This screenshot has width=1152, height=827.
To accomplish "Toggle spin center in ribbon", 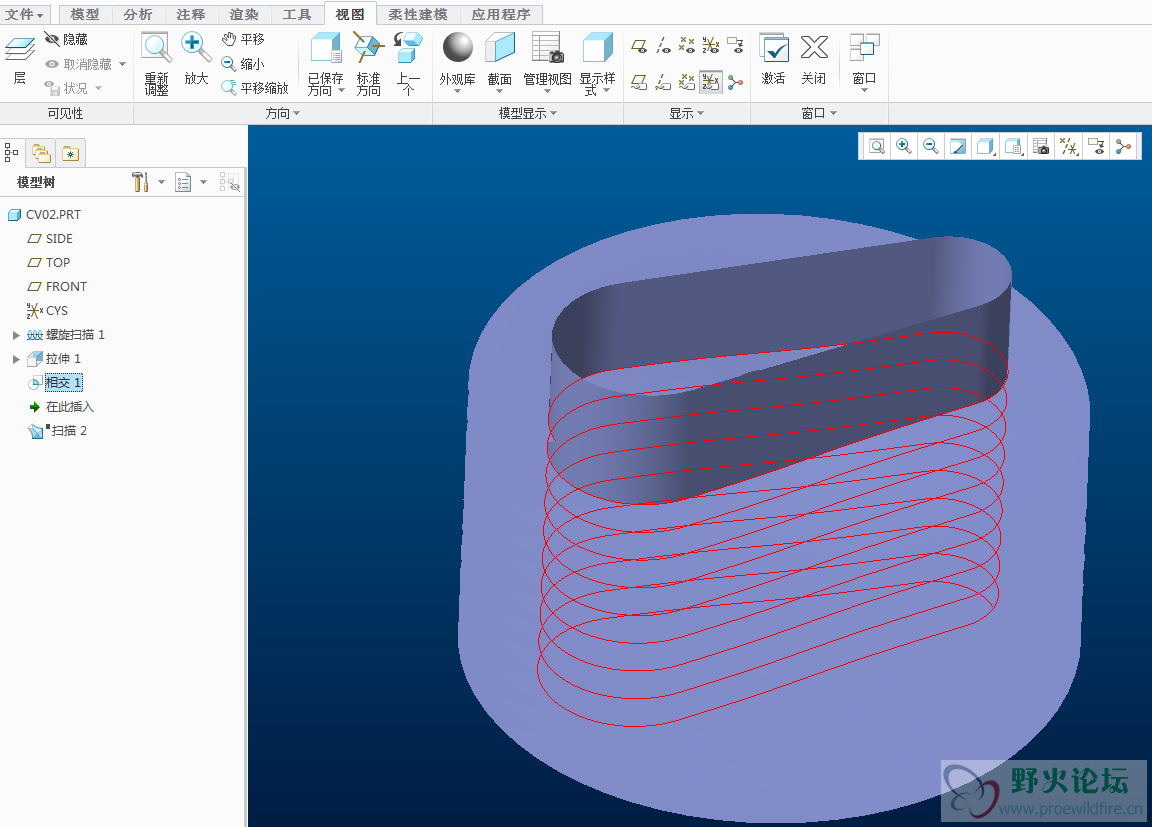I will click(735, 82).
